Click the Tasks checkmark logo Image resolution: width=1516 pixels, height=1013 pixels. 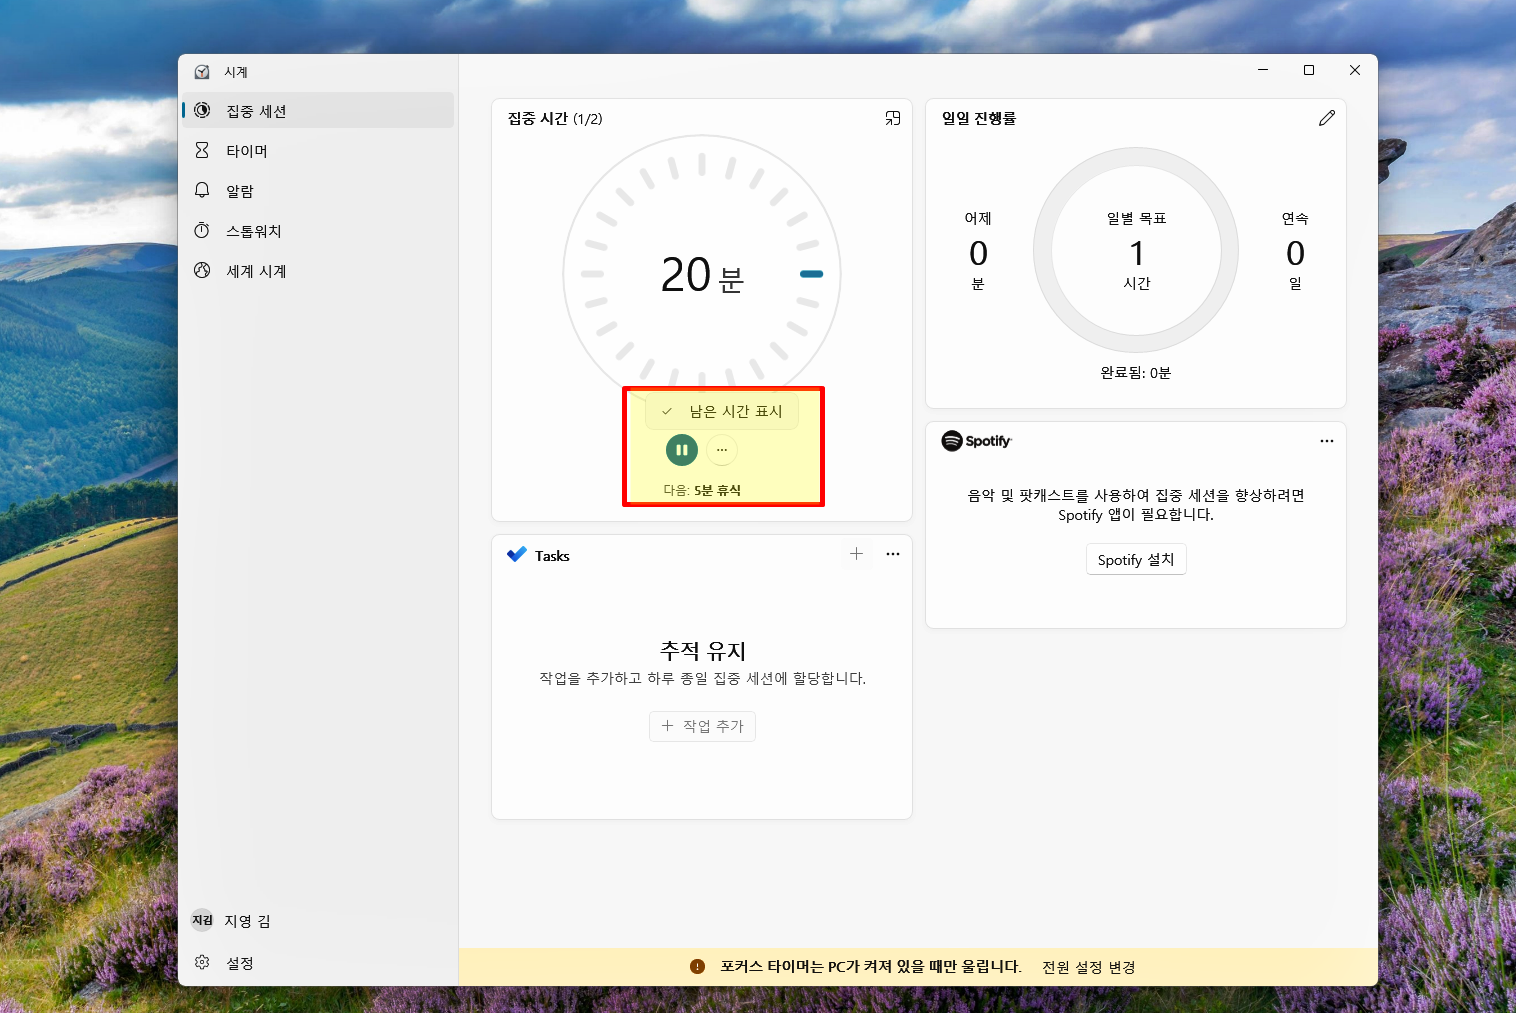point(517,555)
